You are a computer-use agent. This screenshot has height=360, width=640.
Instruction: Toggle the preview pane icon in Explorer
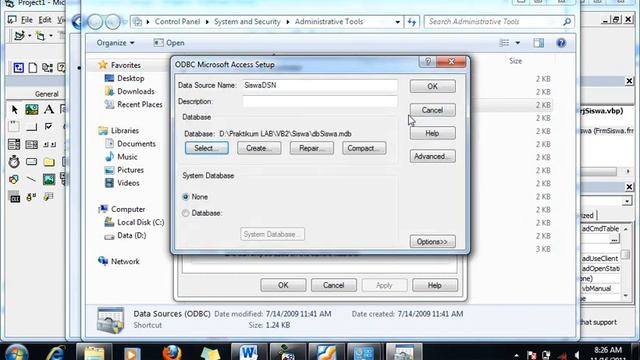click(x=539, y=43)
